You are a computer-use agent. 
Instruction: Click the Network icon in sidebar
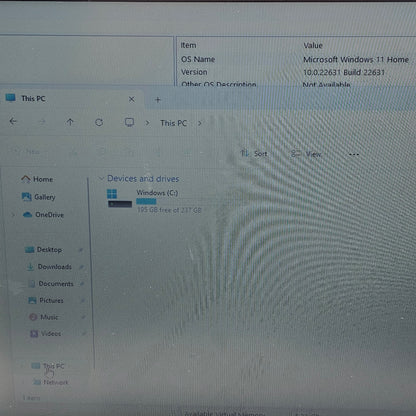pos(37,382)
